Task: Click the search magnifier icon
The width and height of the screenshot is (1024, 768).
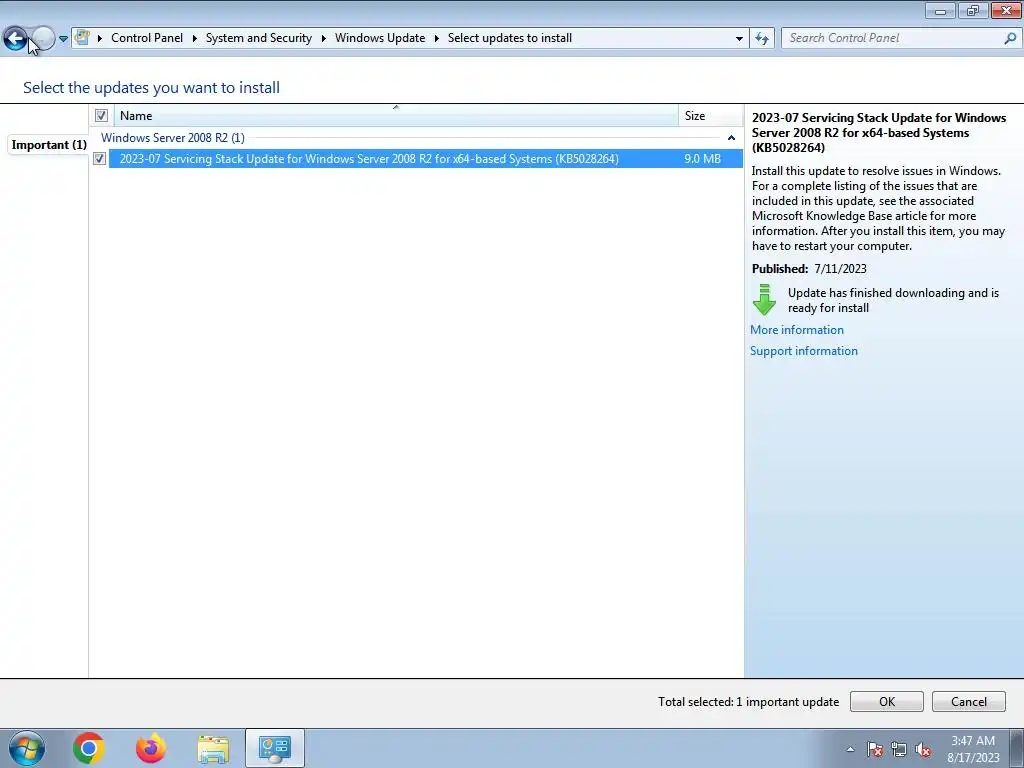Action: [1010, 39]
